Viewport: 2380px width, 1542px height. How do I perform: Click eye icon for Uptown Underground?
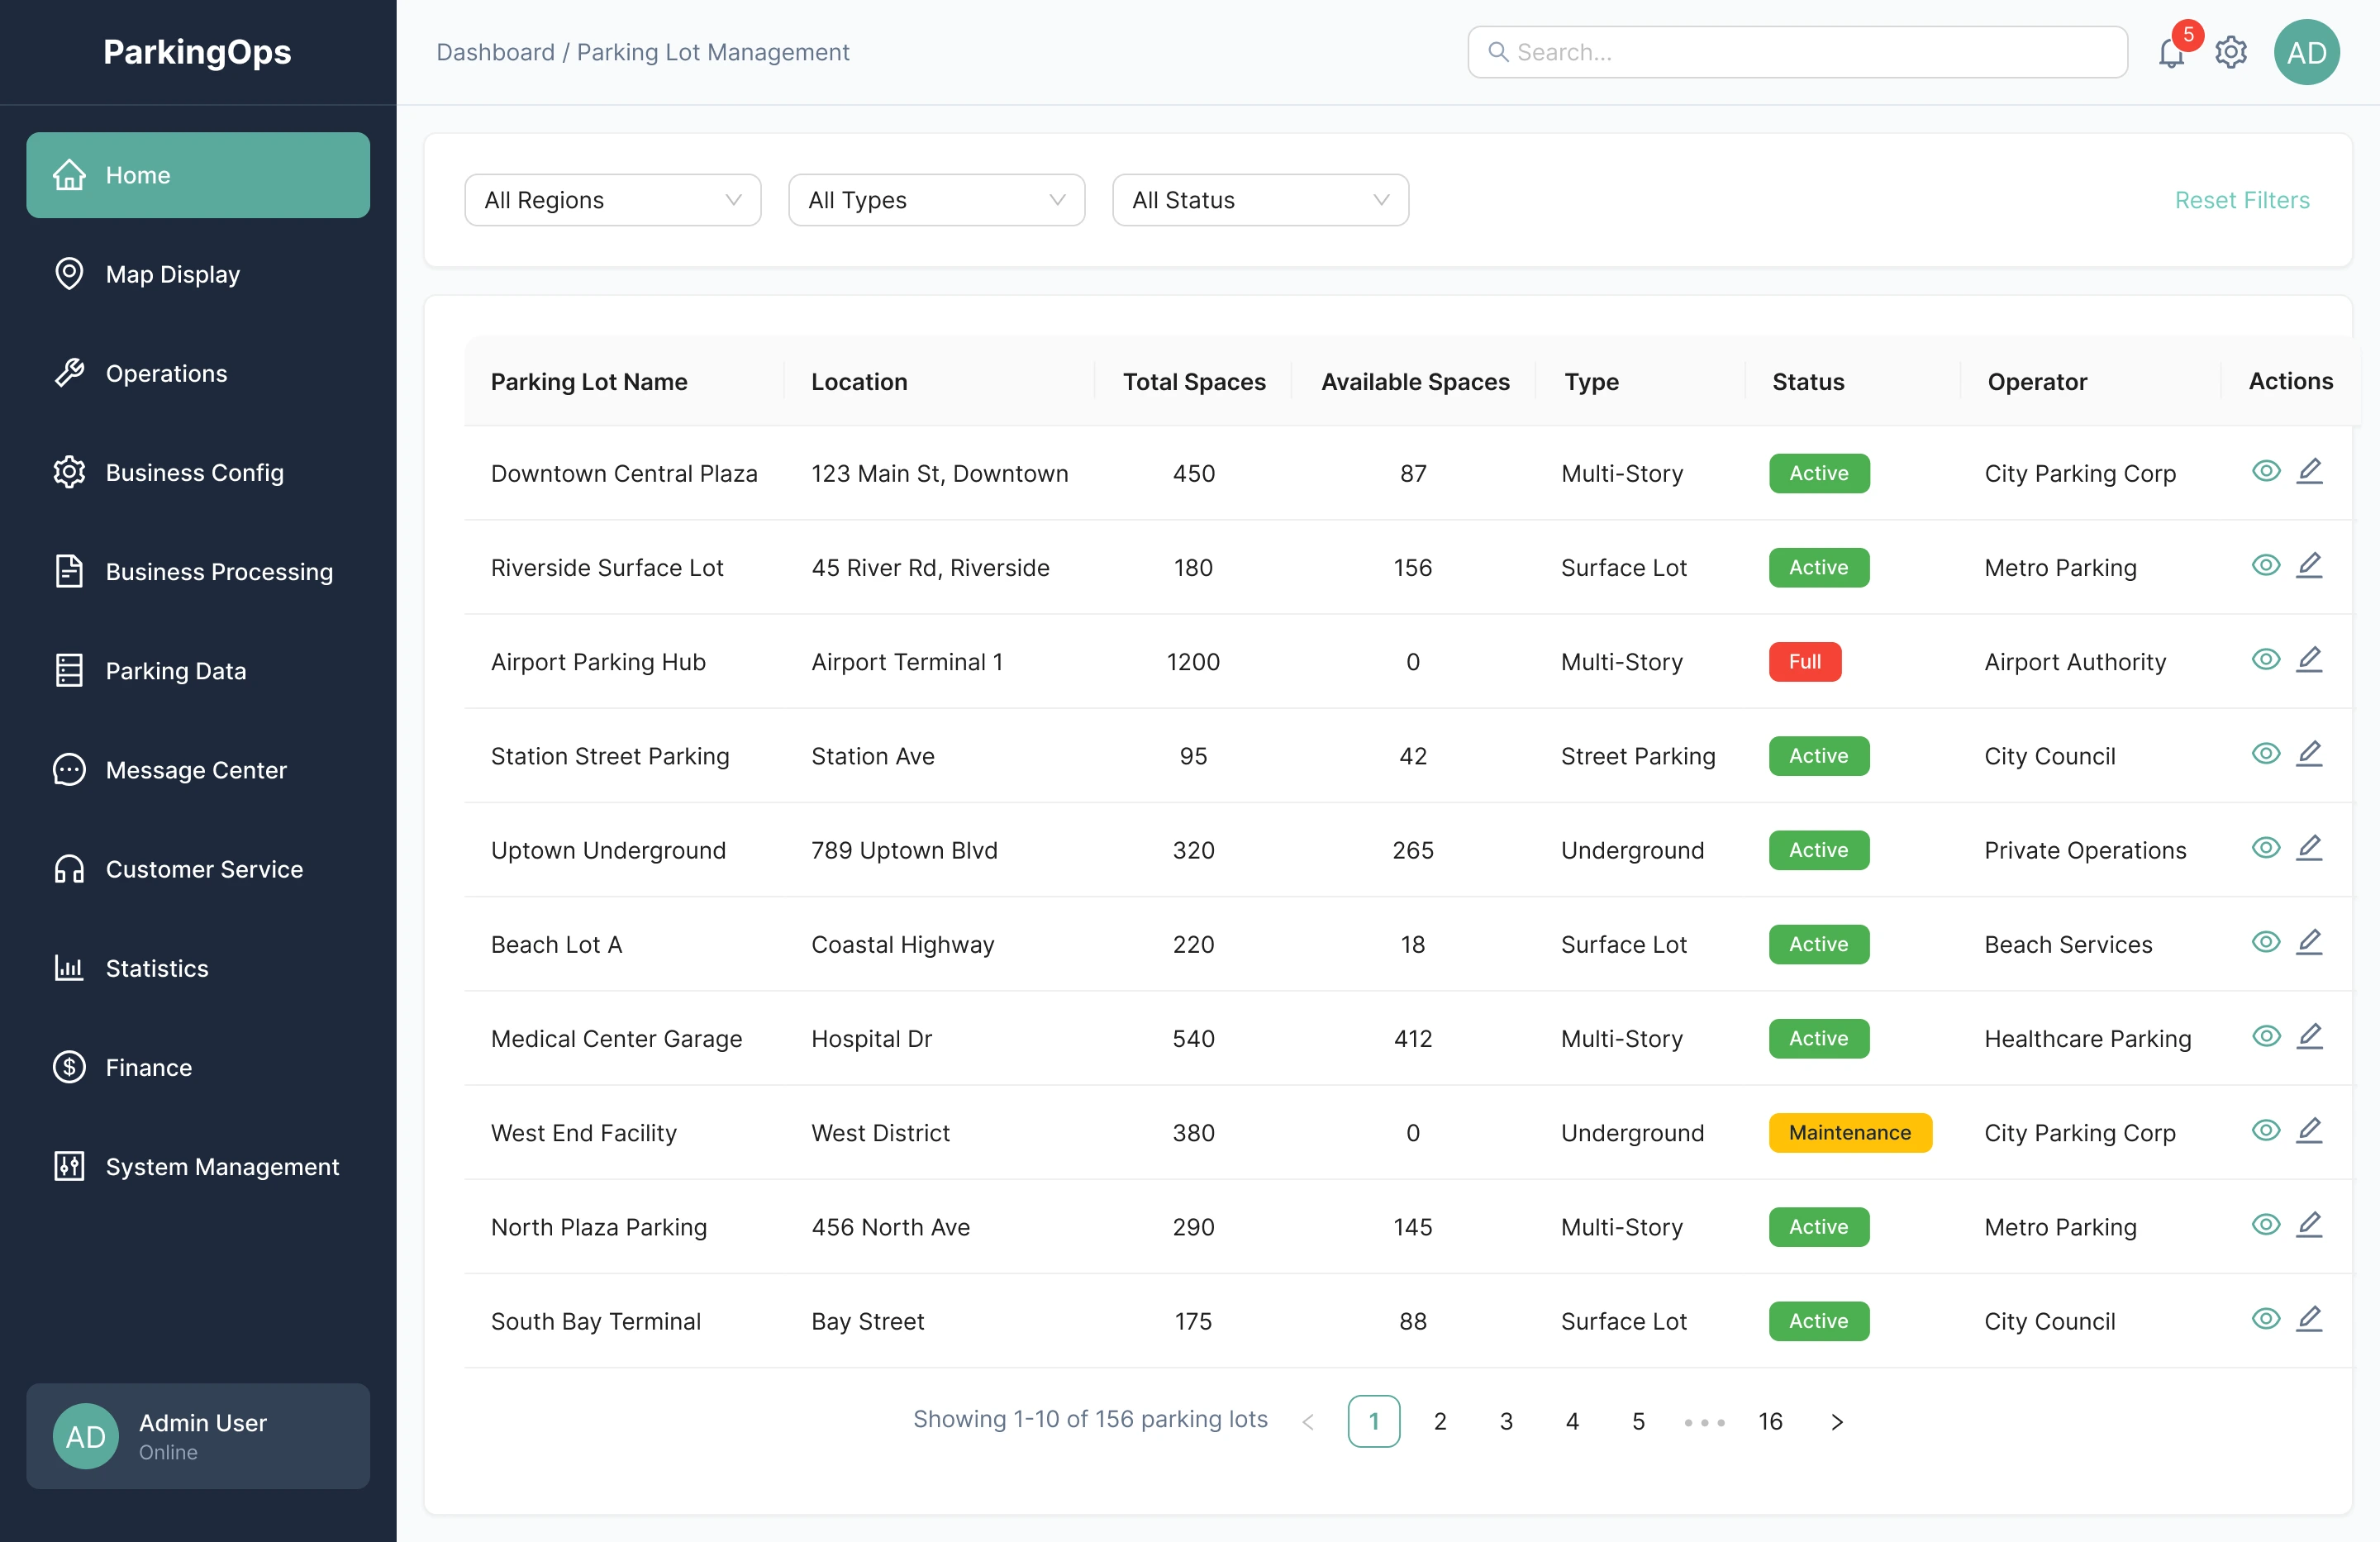pos(2265,848)
